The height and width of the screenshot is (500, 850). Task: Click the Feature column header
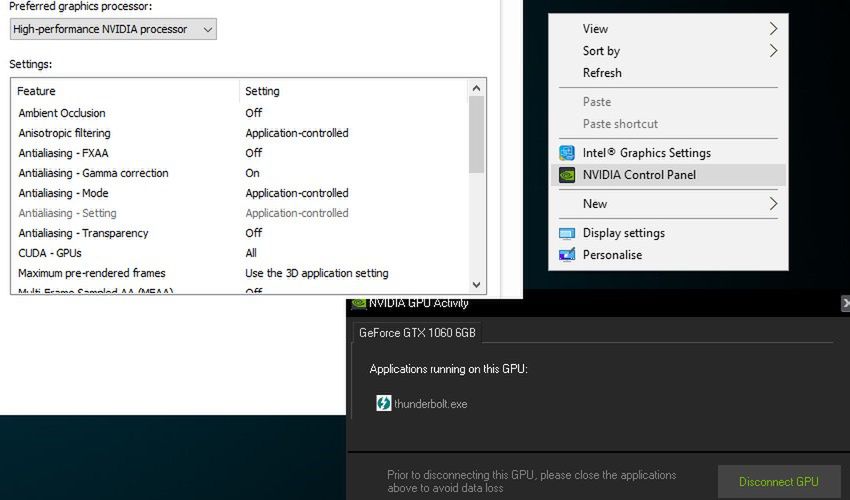[125, 91]
